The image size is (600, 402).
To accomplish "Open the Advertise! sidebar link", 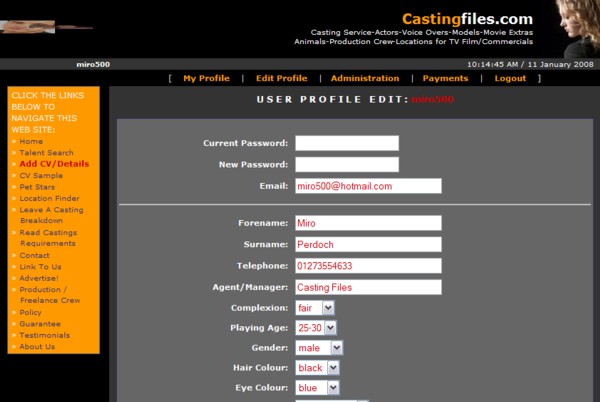I will tap(39, 278).
